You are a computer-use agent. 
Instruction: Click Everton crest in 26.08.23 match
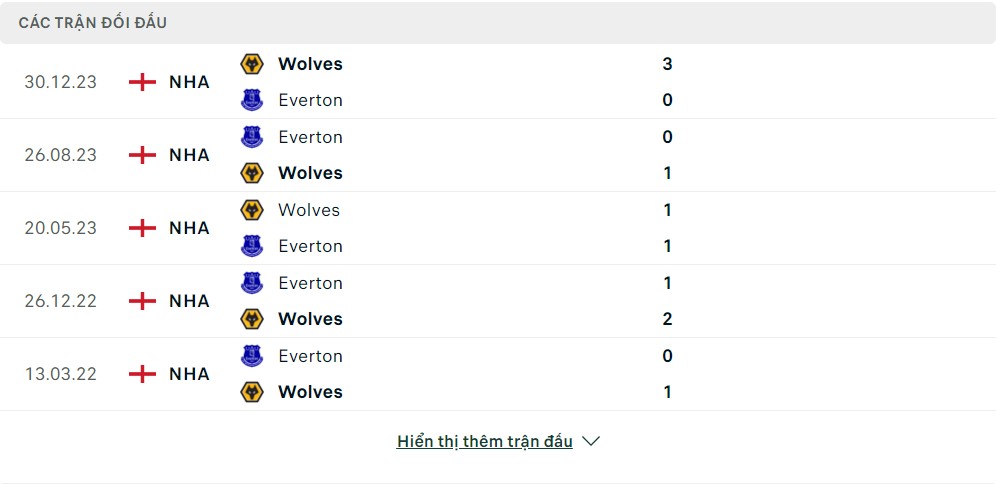(252, 137)
